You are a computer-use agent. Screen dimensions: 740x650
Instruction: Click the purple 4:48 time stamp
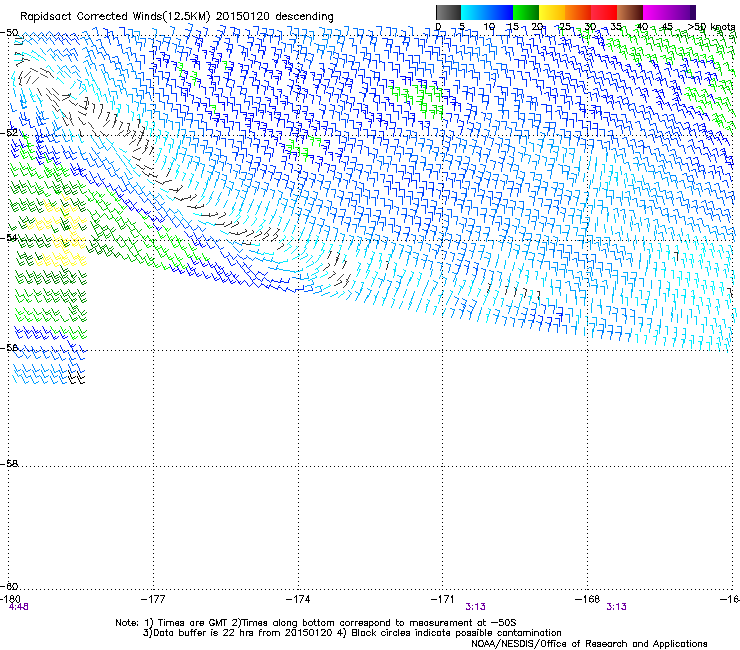[18, 607]
